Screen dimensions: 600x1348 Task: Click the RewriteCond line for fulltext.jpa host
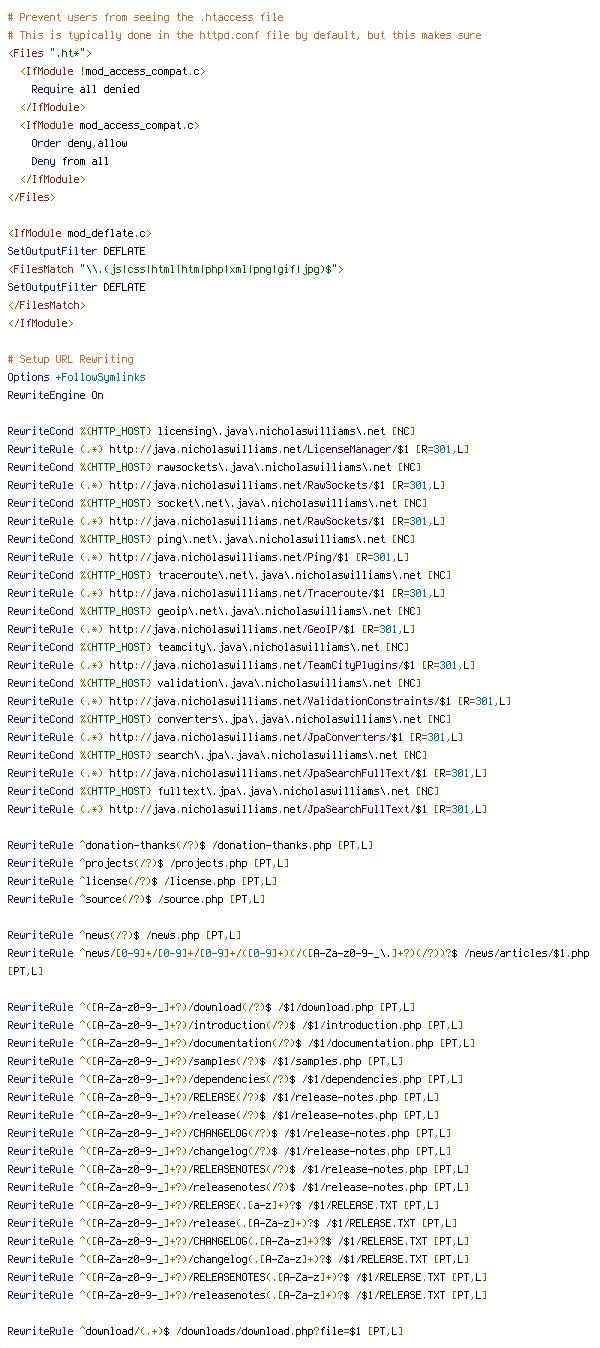(x=223, y=791)
